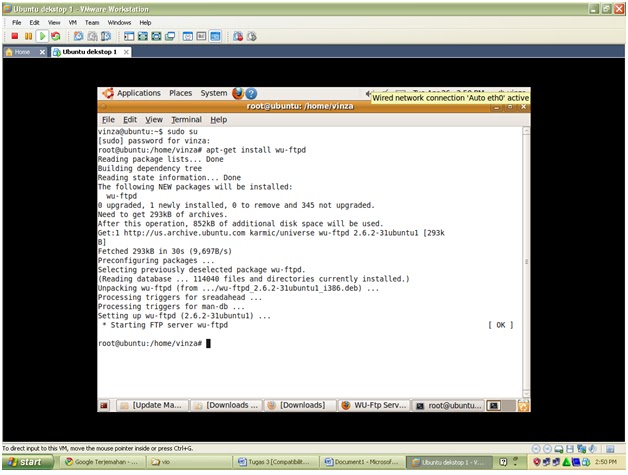Click the Windows Start button
The width and height of the screenshot is (628, 475).
[x=27, y=462]
